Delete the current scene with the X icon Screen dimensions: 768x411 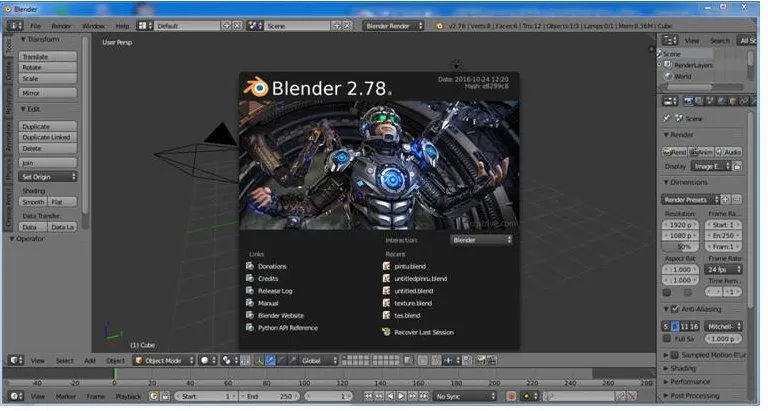point(347,25)
